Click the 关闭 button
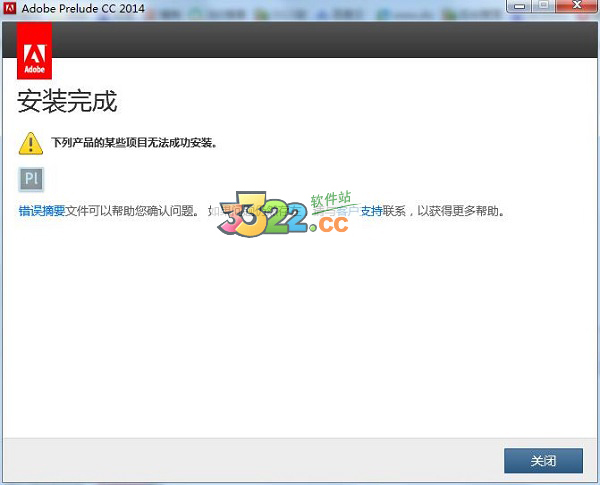 click(x=543, y=461)
